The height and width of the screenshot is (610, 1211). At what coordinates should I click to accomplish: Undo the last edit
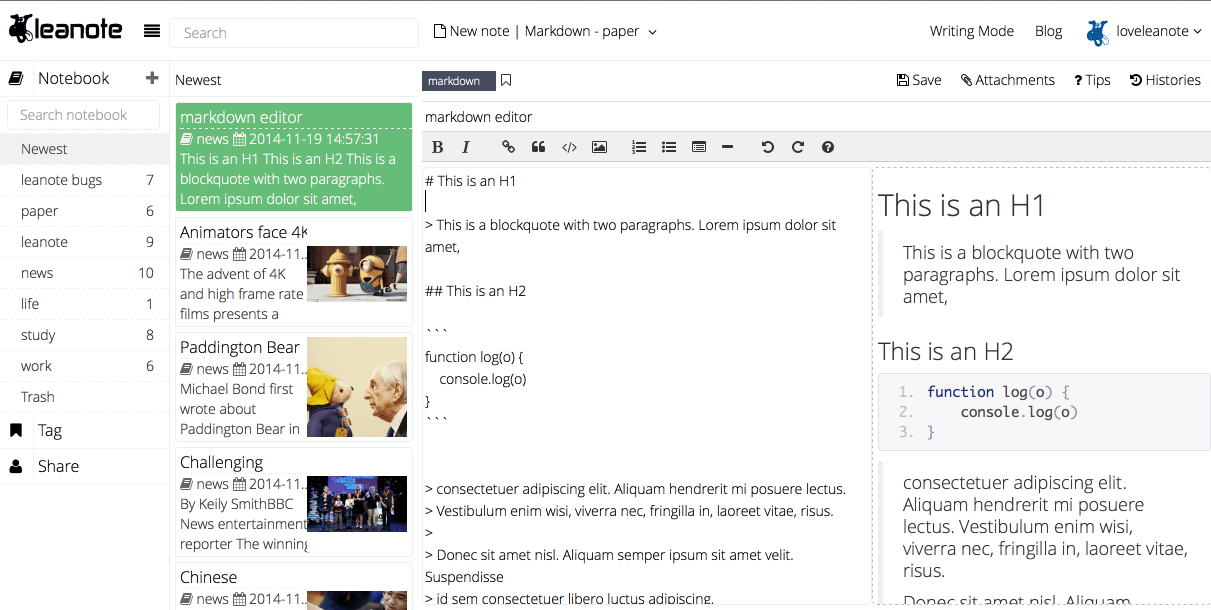coord(767,147)
